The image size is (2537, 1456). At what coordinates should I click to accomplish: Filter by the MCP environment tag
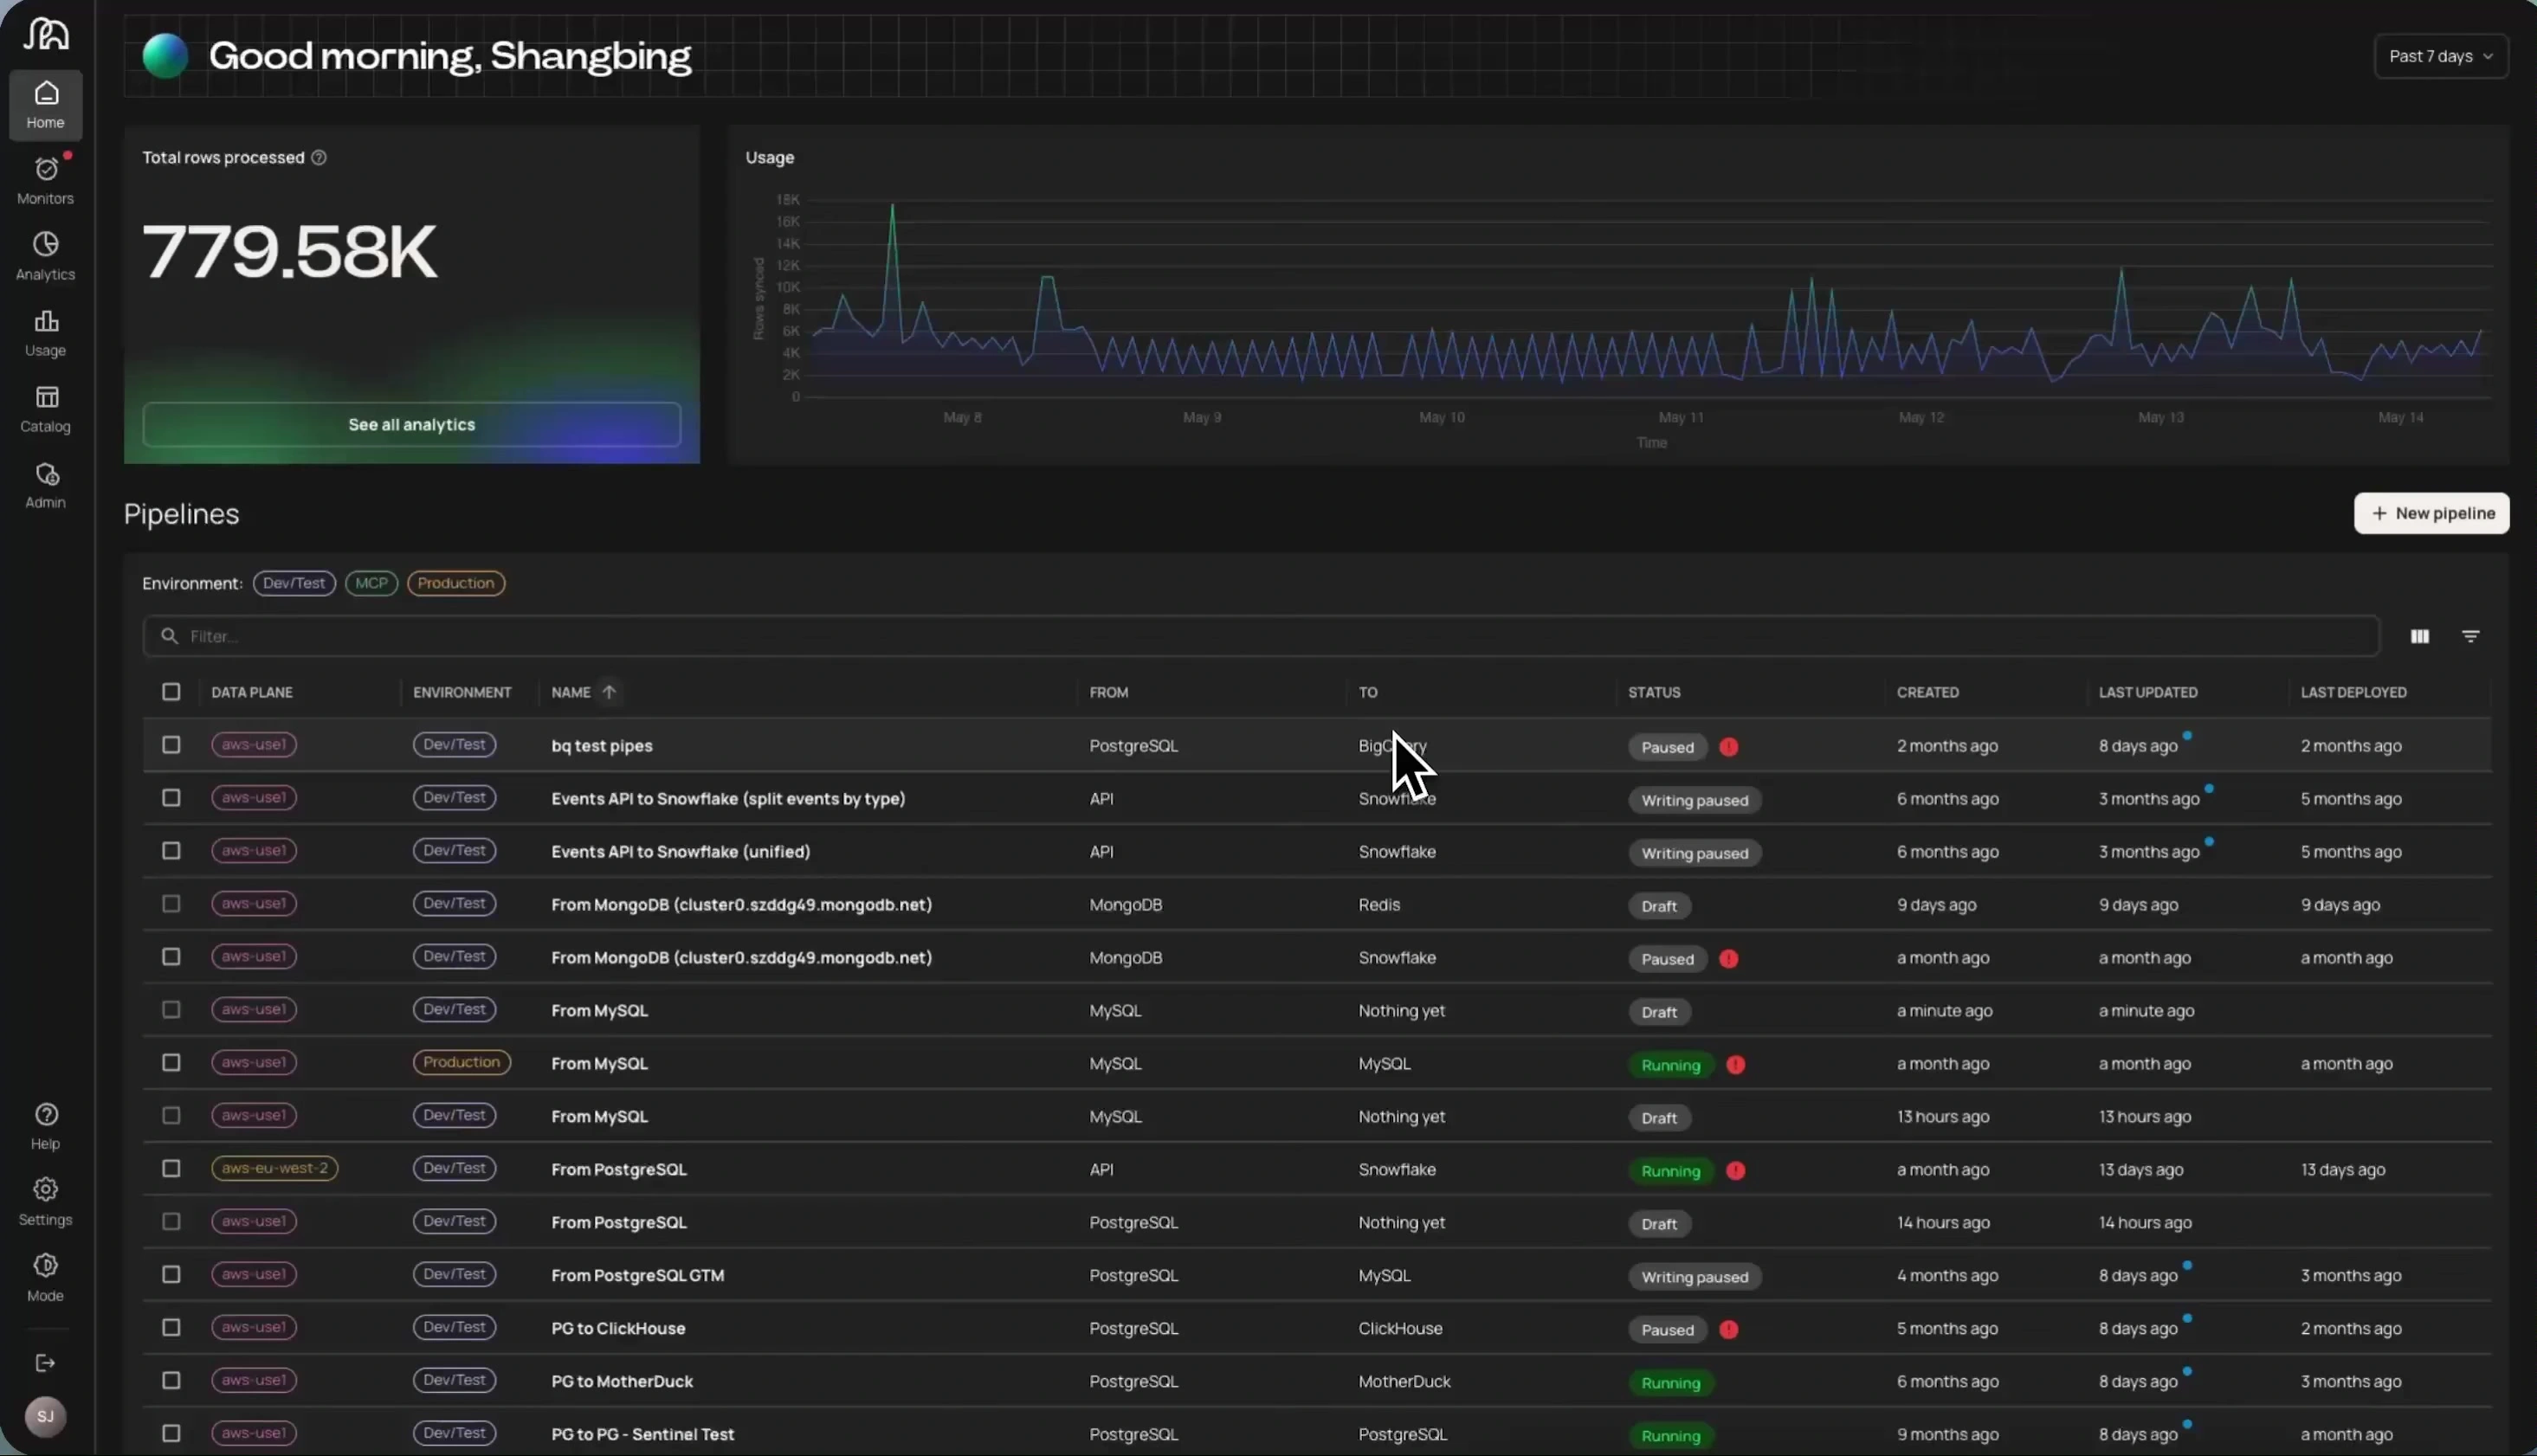tap(371, 583)
